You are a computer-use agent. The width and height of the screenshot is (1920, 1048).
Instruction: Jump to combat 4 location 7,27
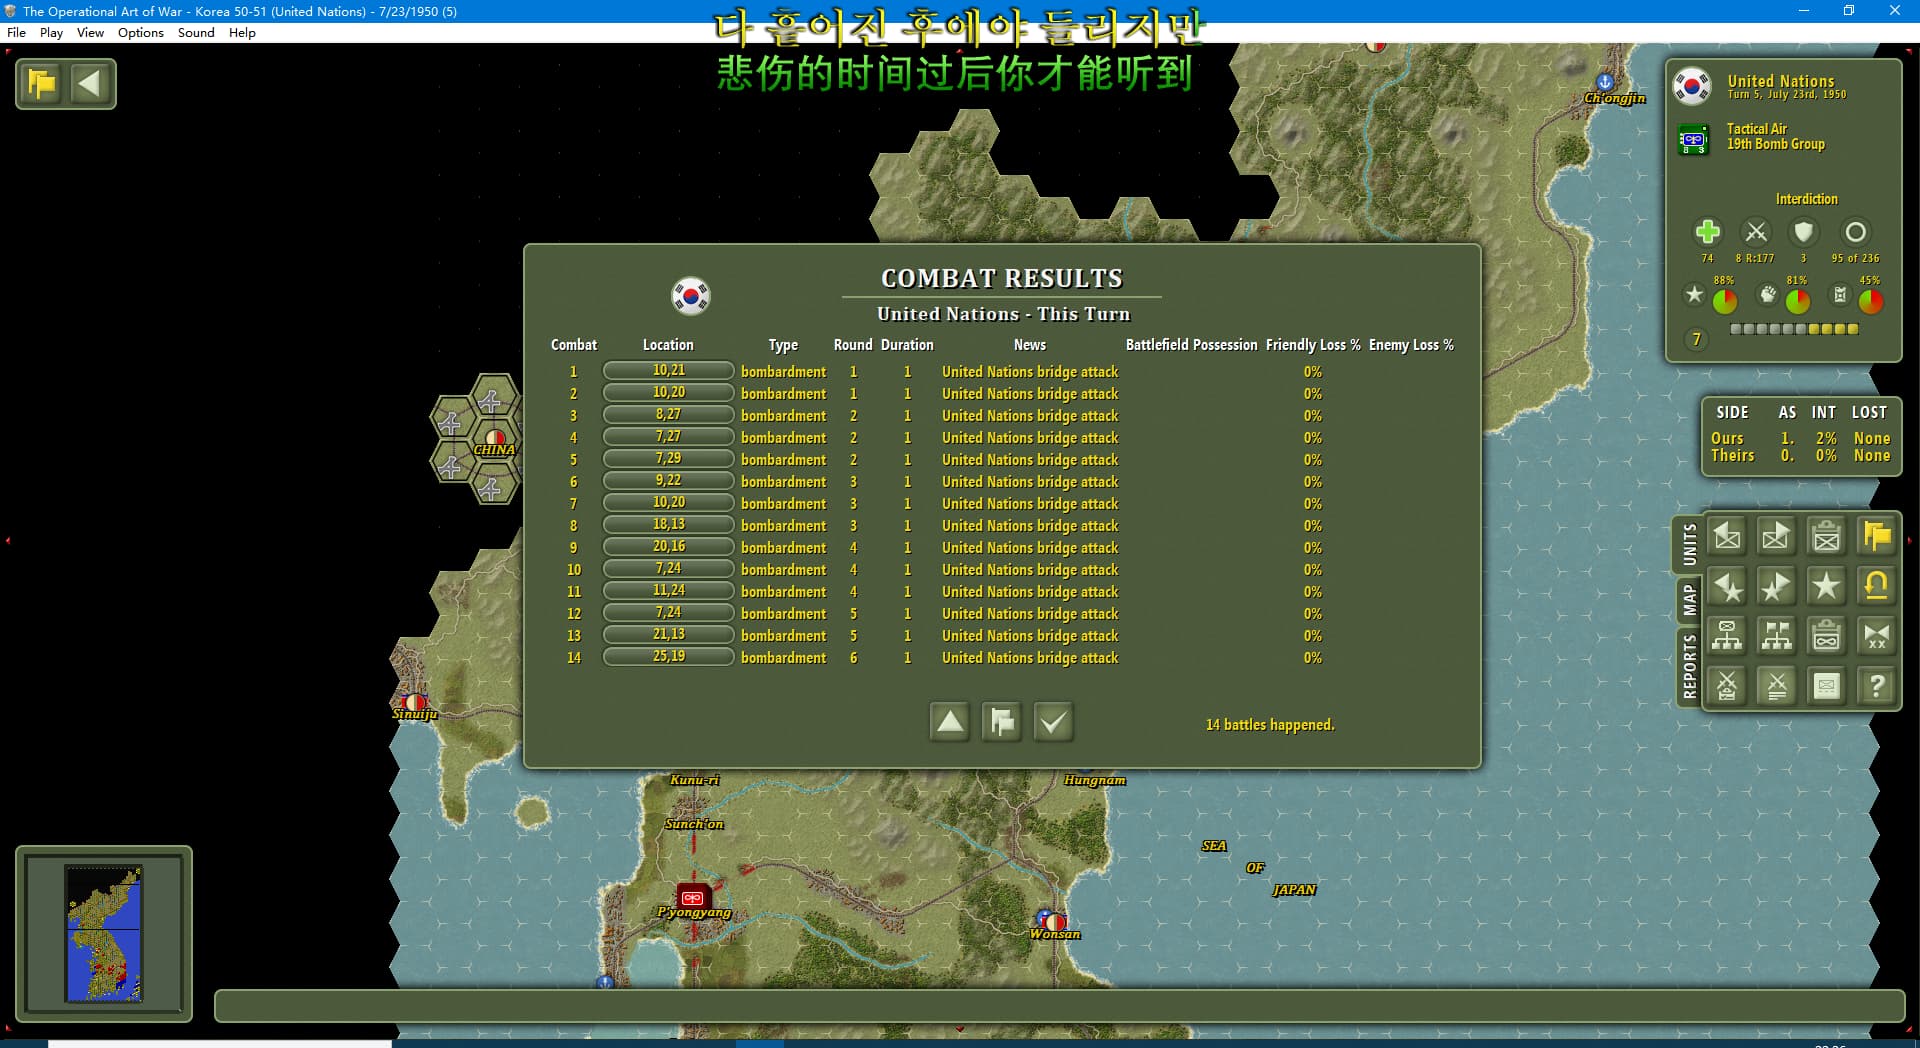pos(669,437)
